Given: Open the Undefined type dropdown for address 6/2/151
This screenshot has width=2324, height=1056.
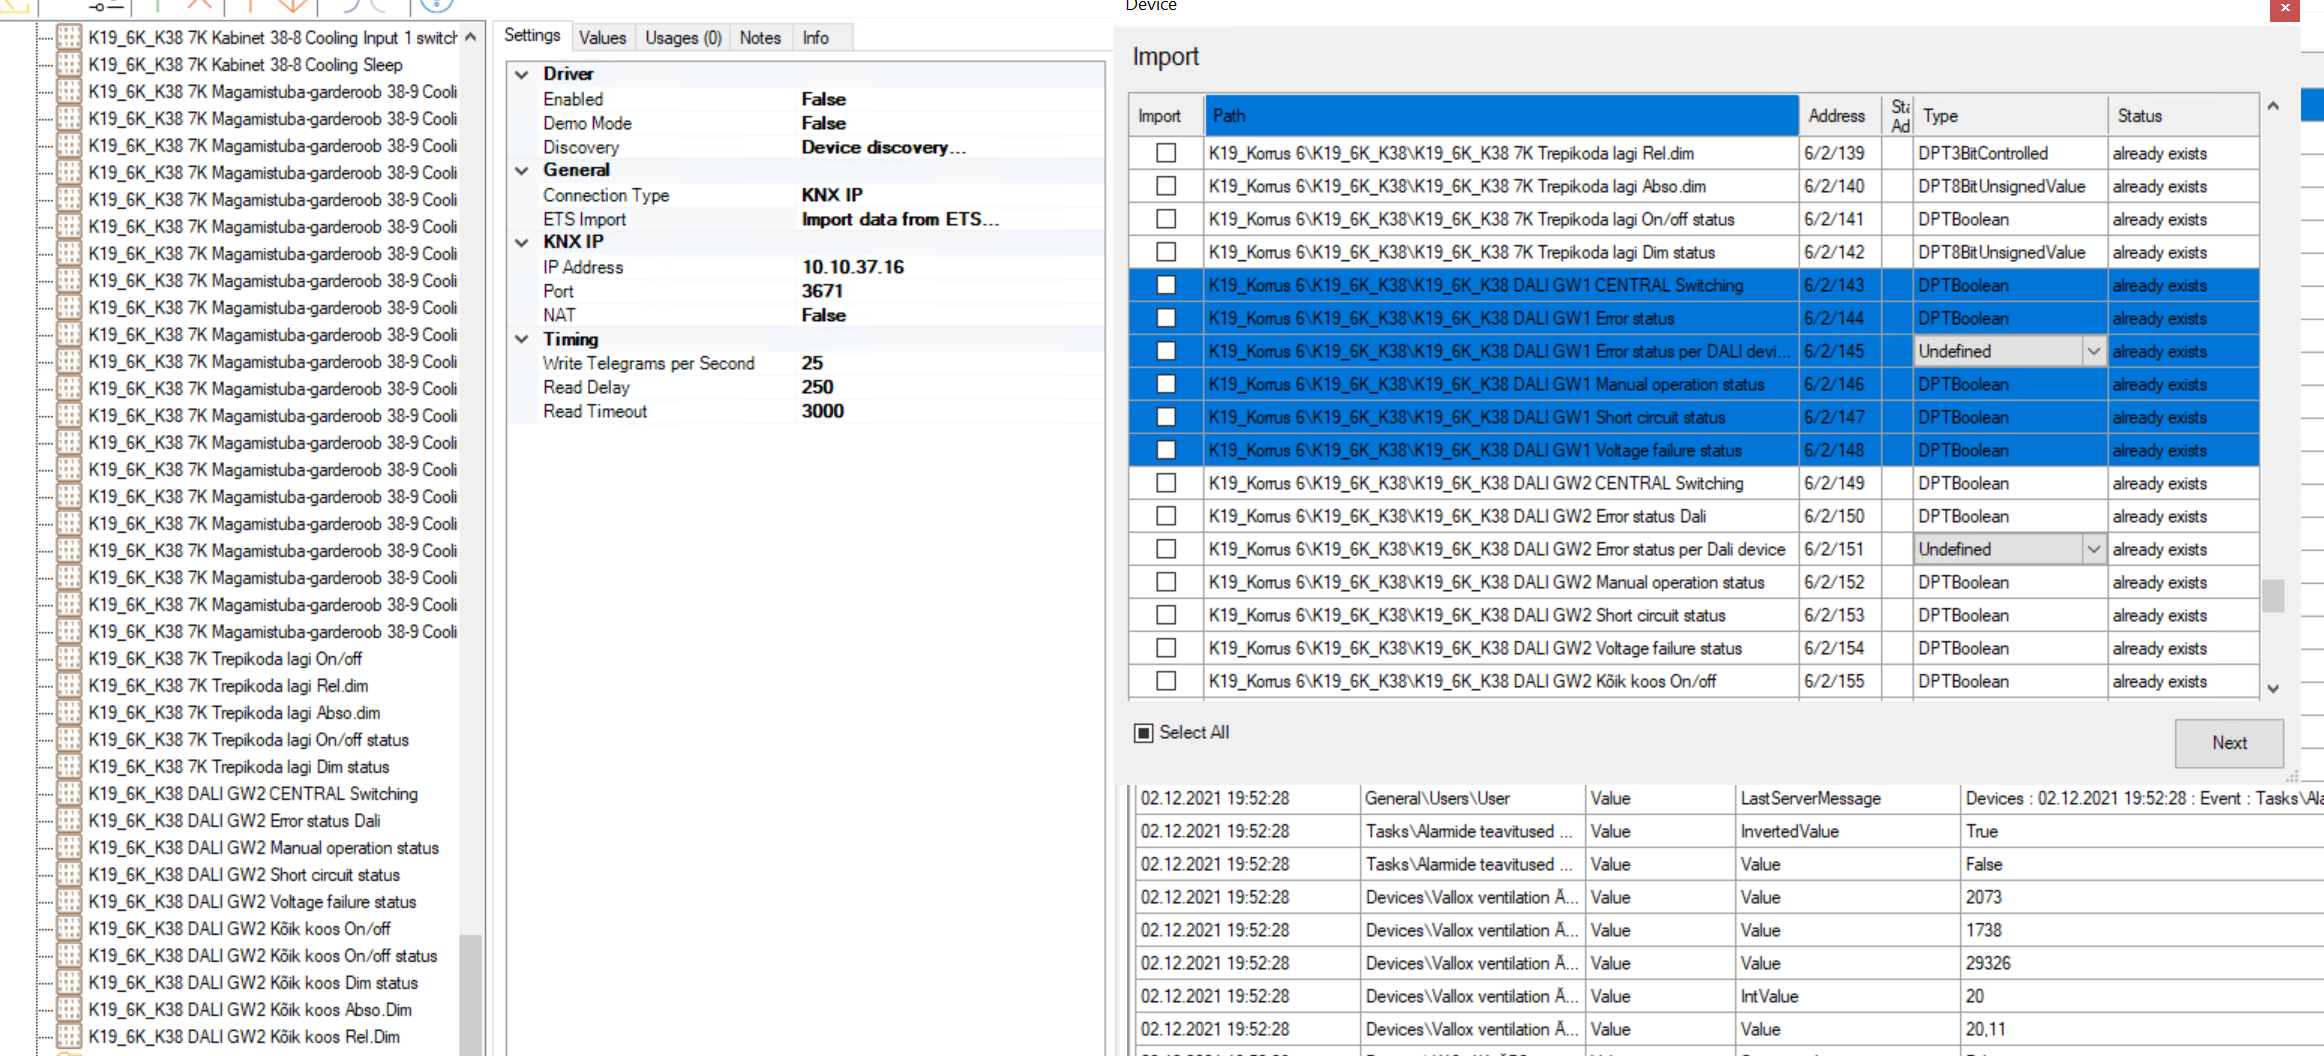Looking at the screenshot, I should coord(2092,549).
